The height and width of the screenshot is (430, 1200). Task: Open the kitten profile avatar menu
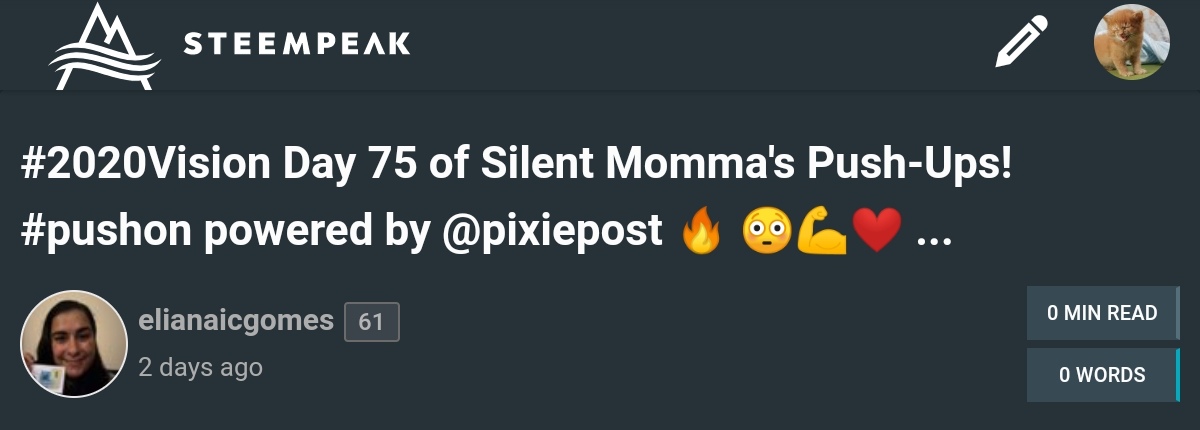1131,42
